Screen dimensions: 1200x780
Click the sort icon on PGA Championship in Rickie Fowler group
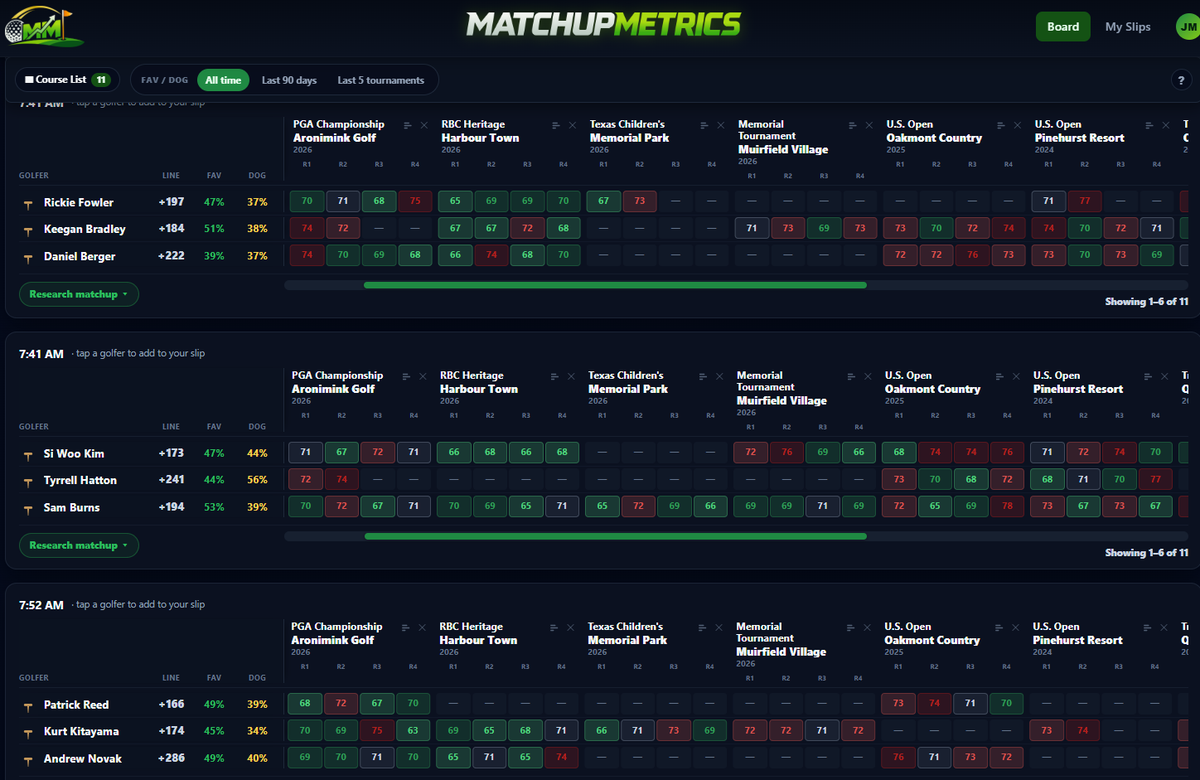pyautogui.click(x=408, y=125)
